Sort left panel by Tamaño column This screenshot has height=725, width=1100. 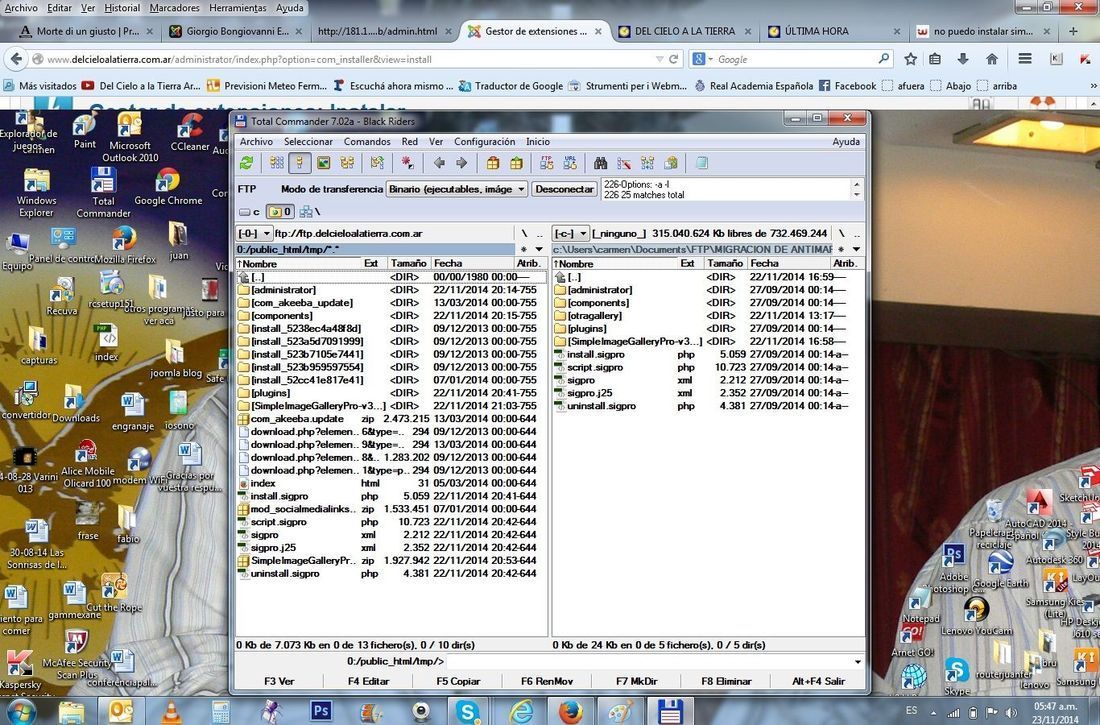408,263
